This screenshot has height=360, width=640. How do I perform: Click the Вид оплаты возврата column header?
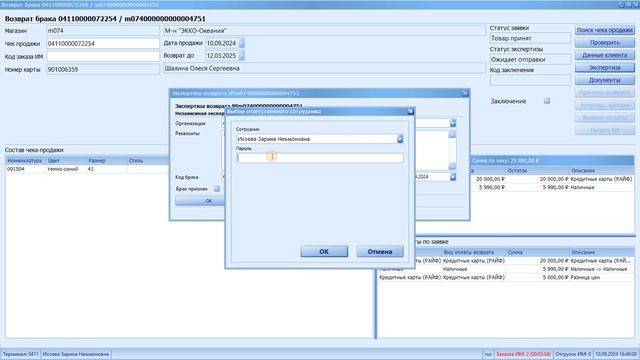tap(473, 252)
